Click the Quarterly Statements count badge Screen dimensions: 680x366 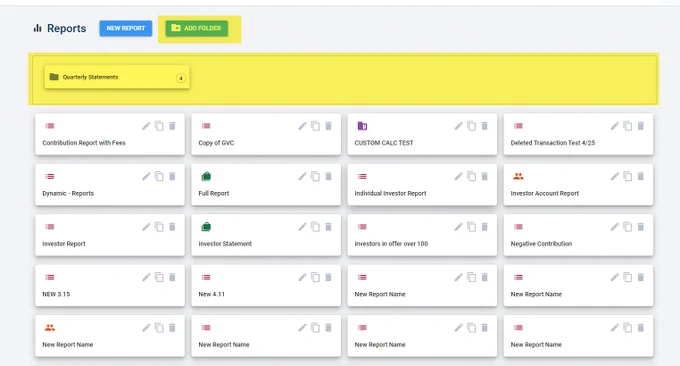[x=181, y=78]
